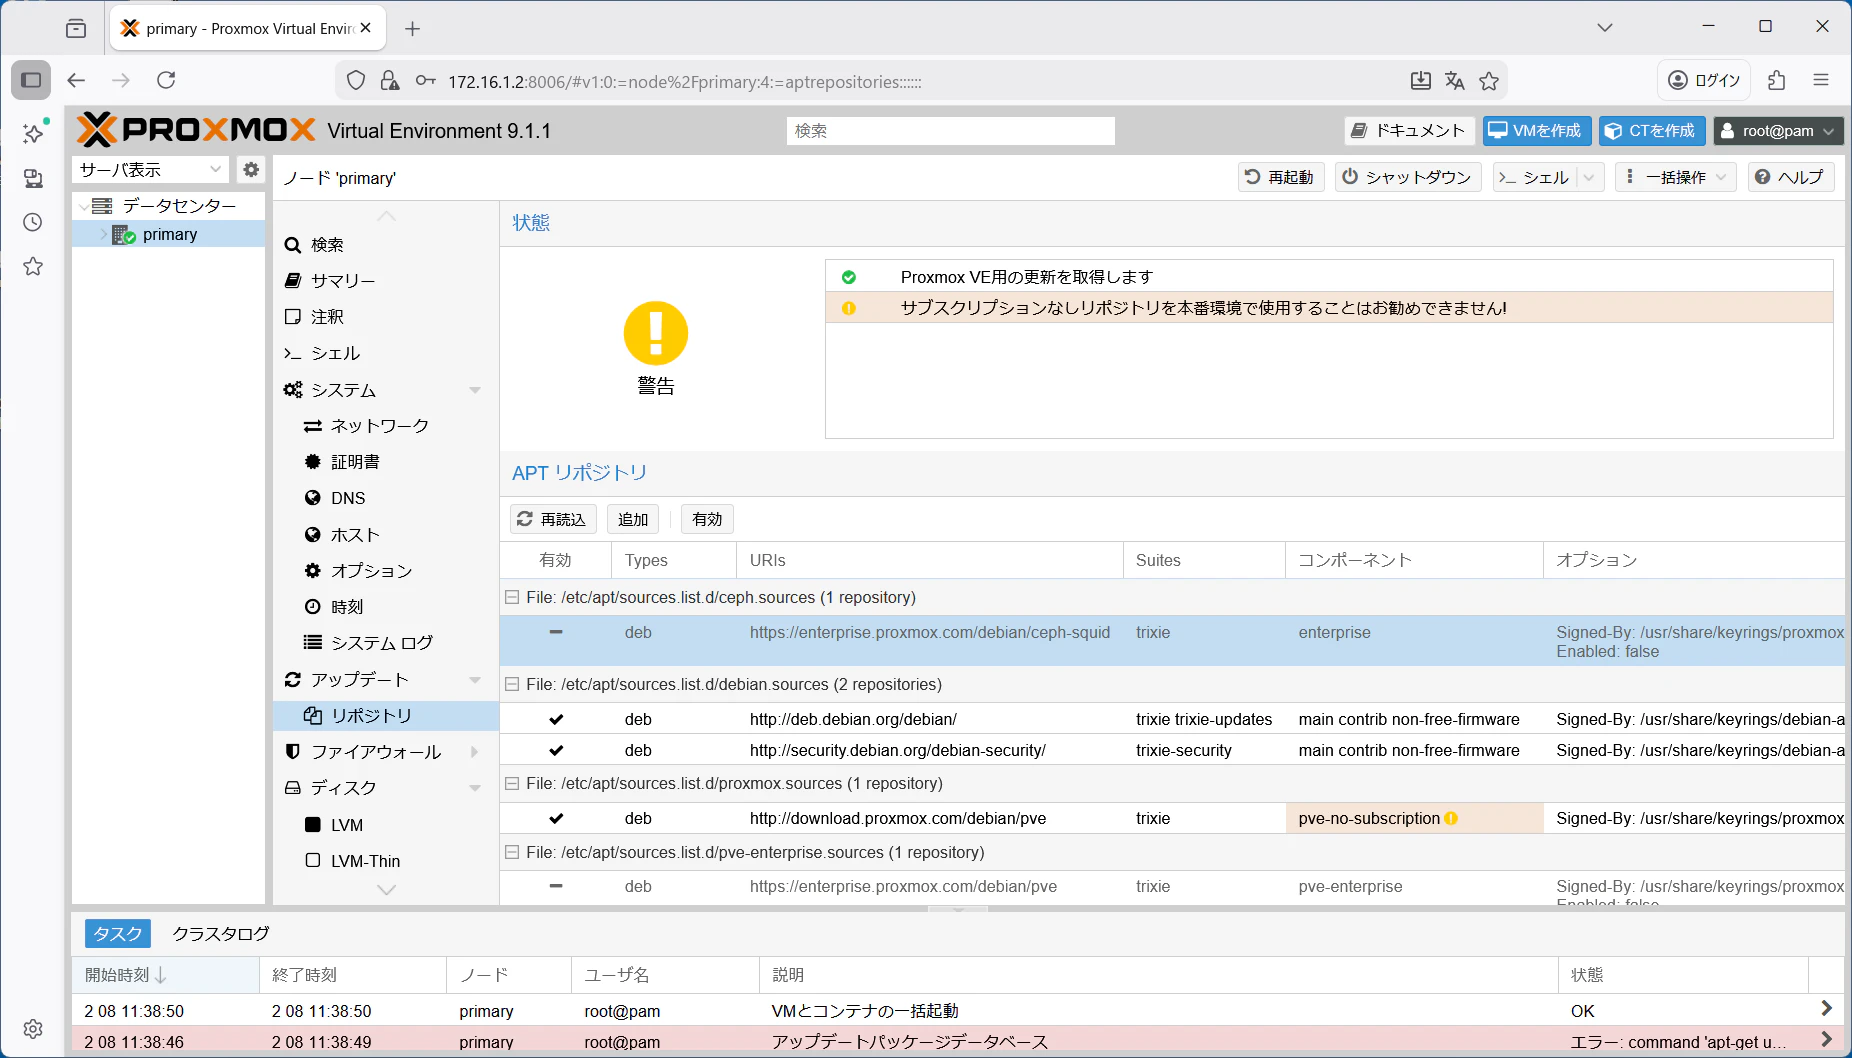Open the LVM disk page
Screen dimensions: 1852x1058
pos(386,825)
